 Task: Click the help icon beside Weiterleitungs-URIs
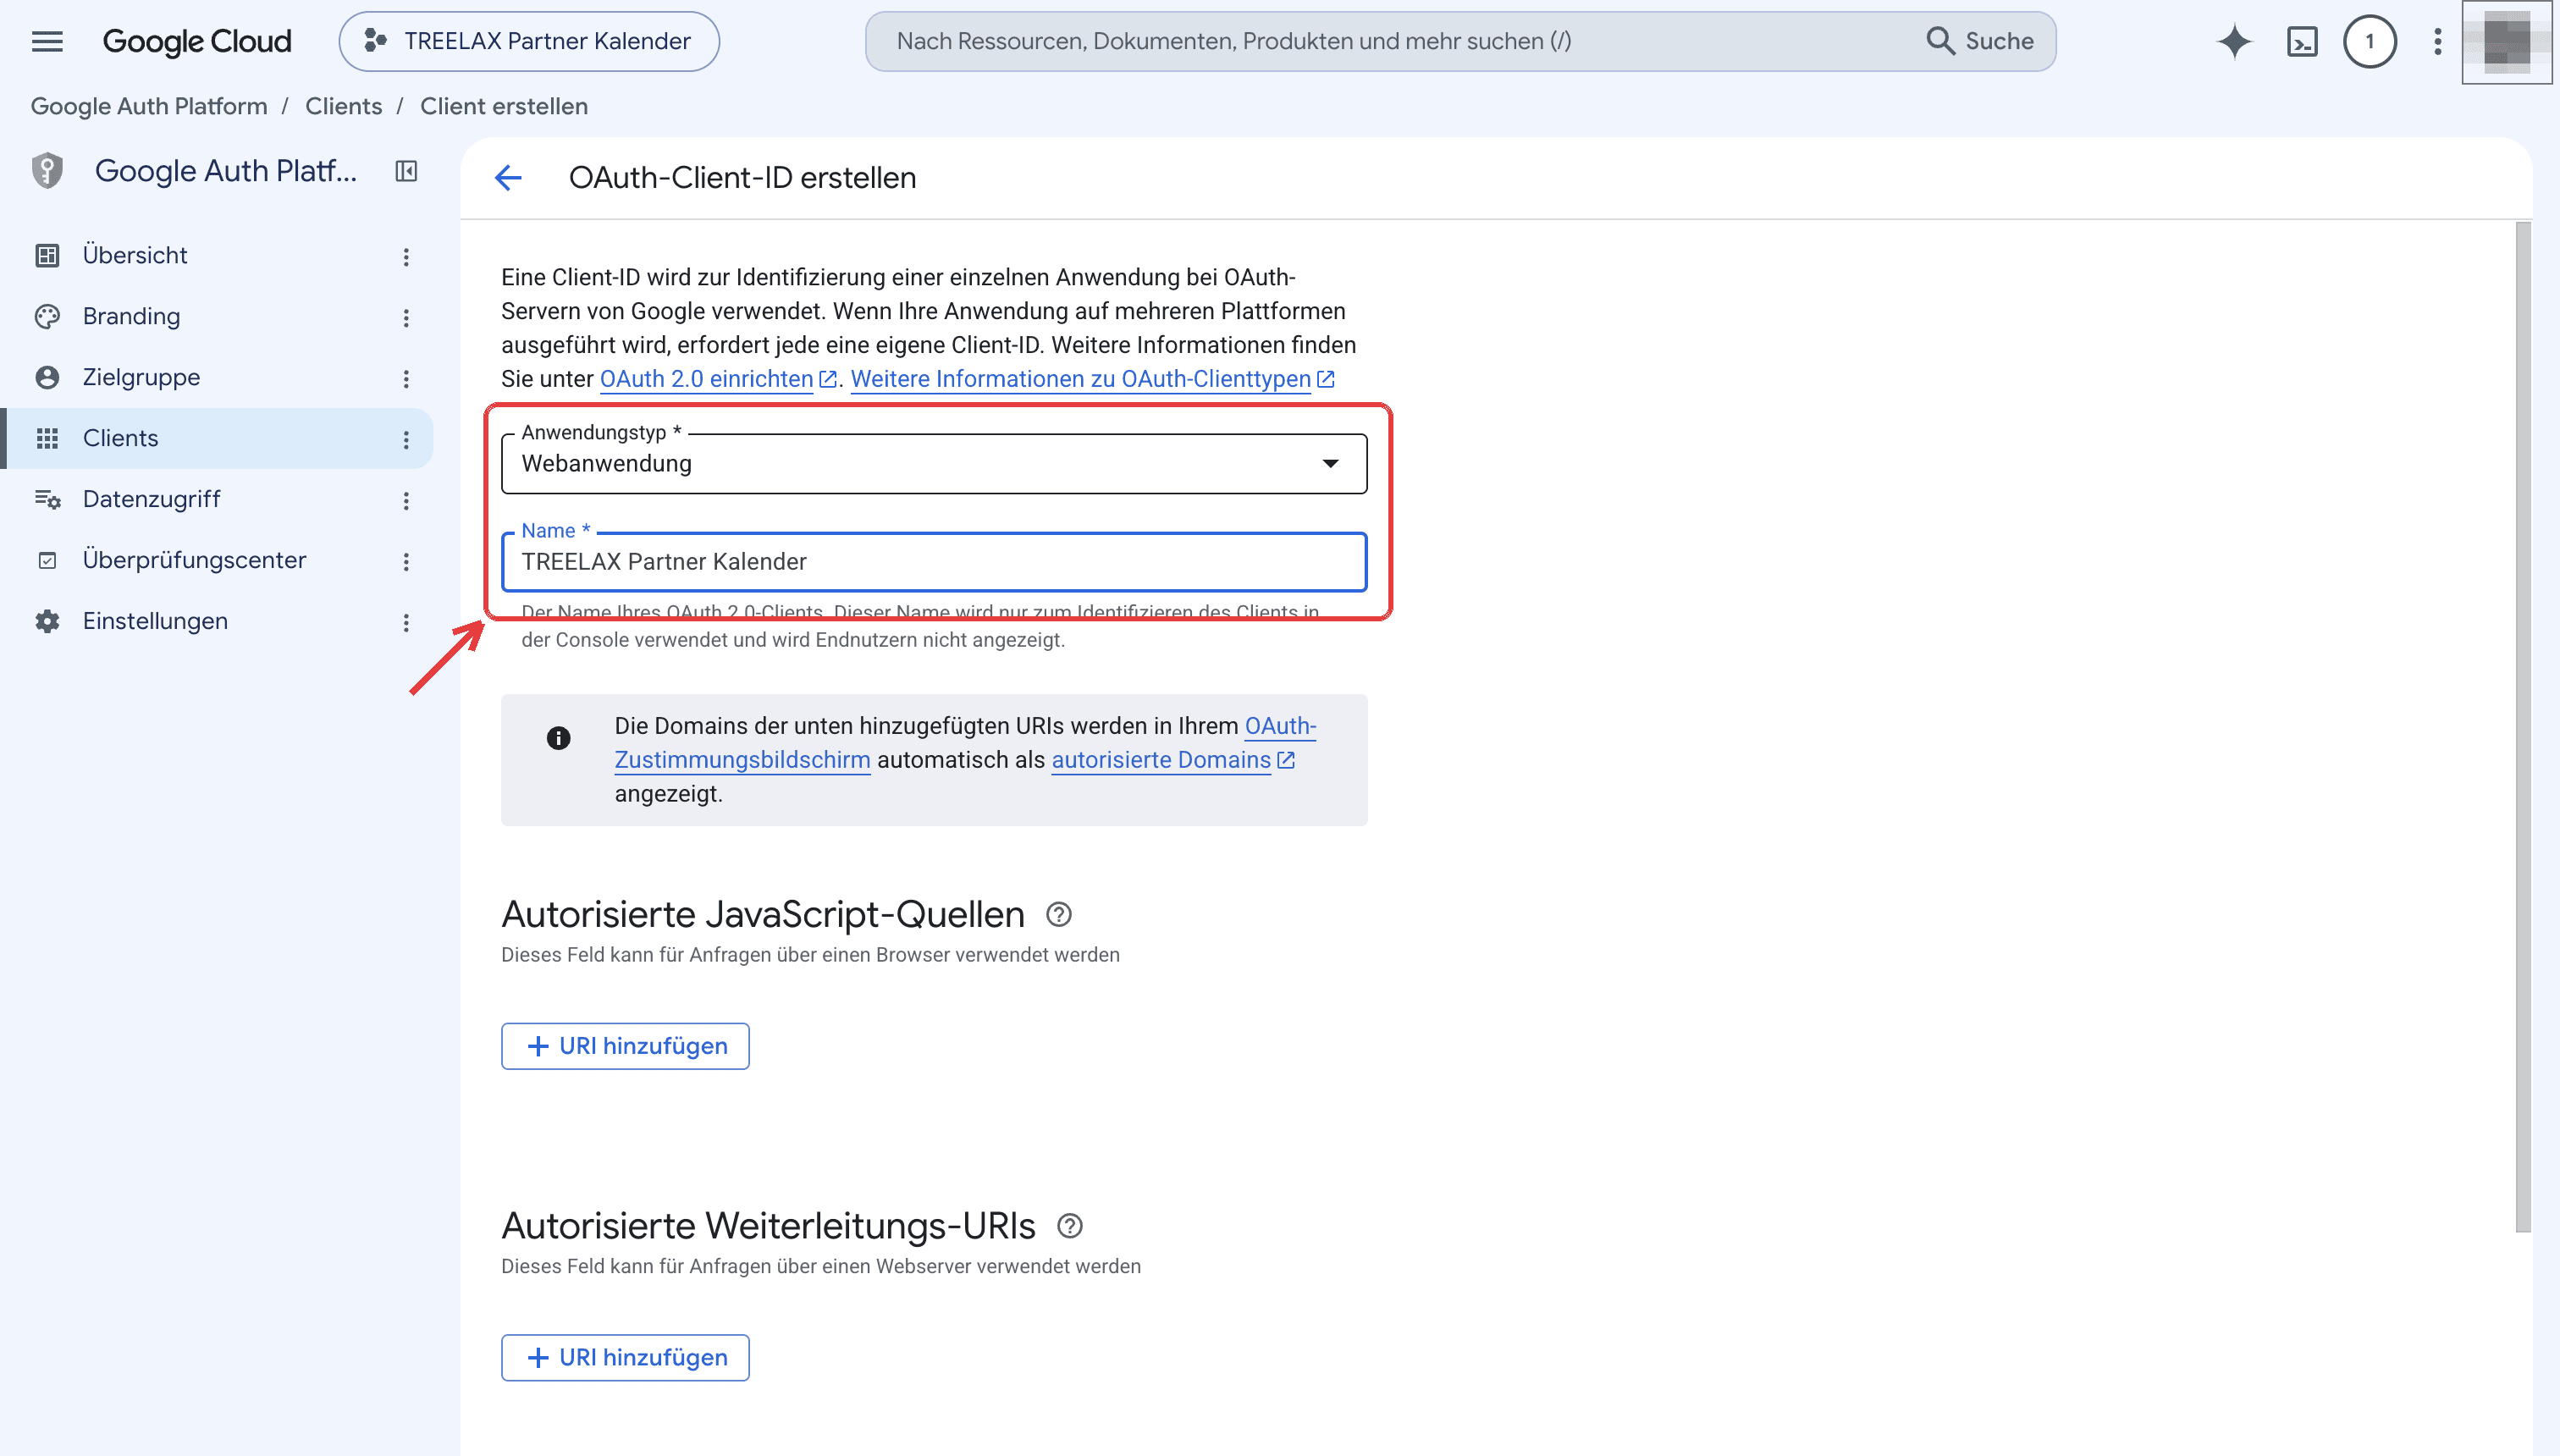[x=1070, y=1225]
